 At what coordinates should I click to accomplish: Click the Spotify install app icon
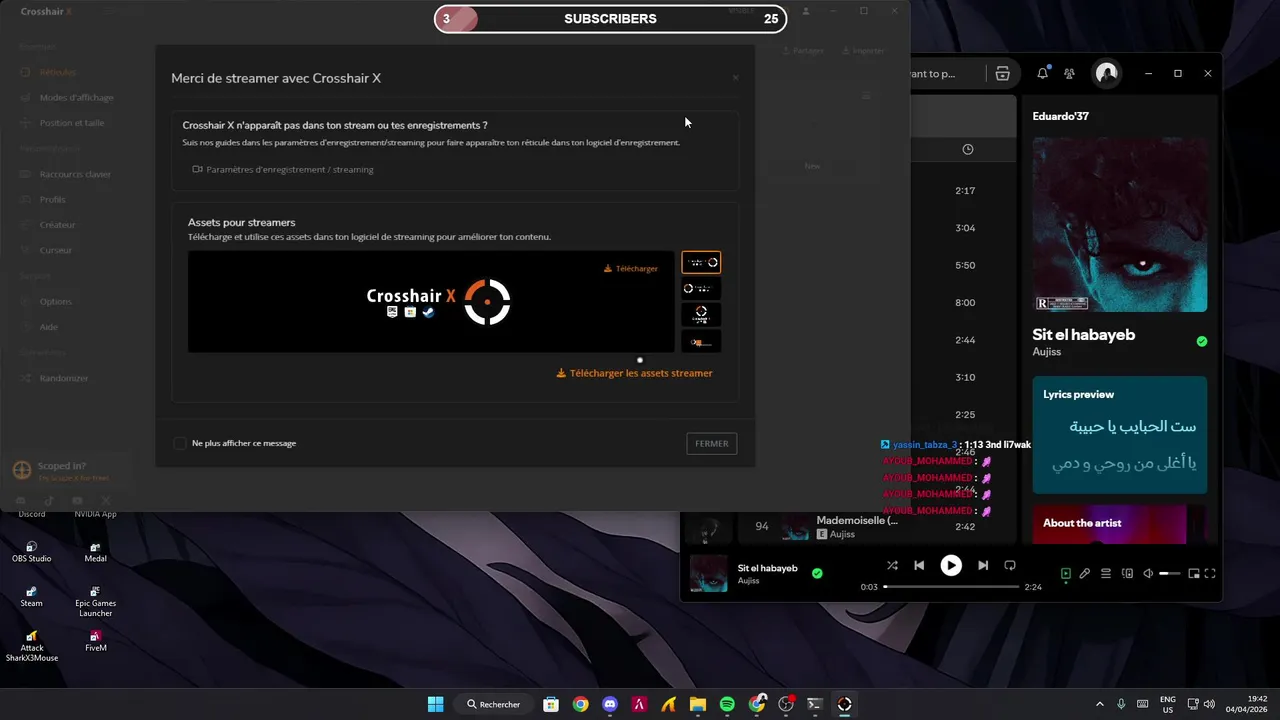click(1002, 73)
